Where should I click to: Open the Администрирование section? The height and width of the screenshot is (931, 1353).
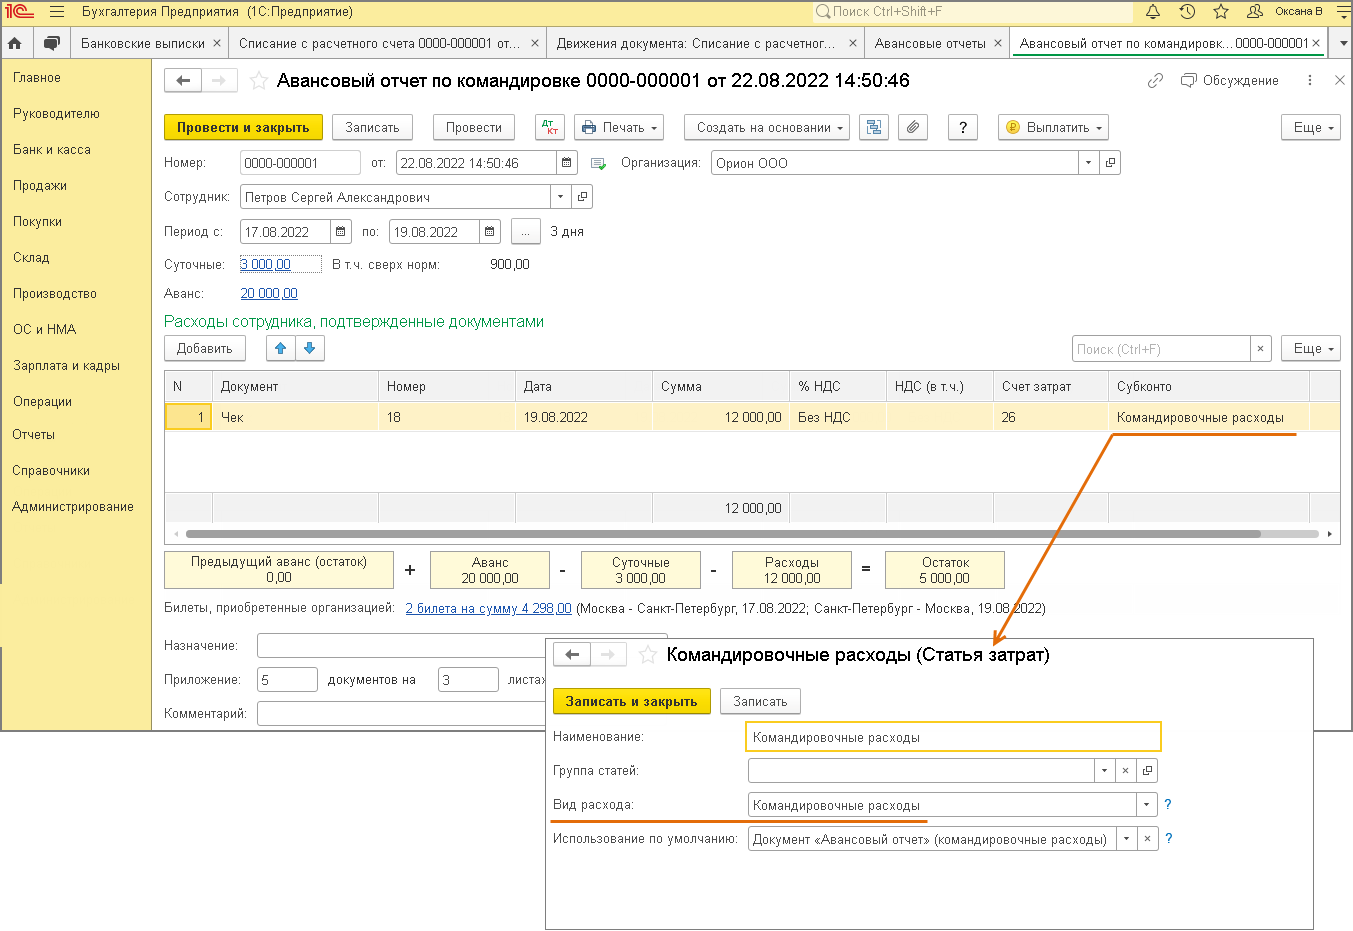pos(73,507)
